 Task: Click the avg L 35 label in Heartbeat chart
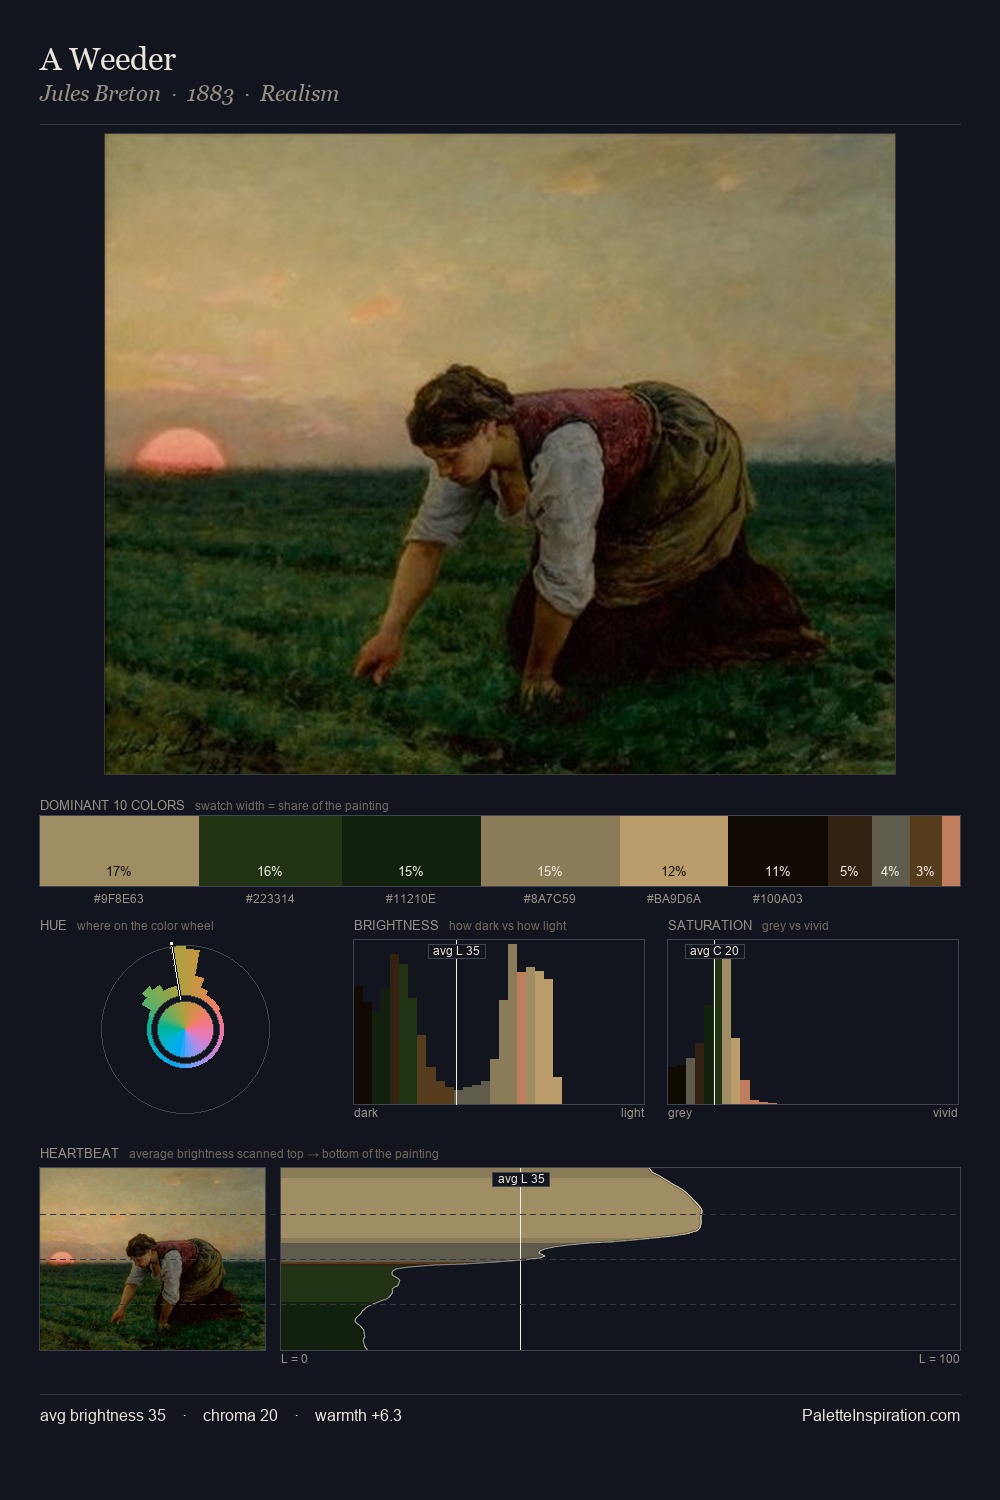[x=521, y=1179]
